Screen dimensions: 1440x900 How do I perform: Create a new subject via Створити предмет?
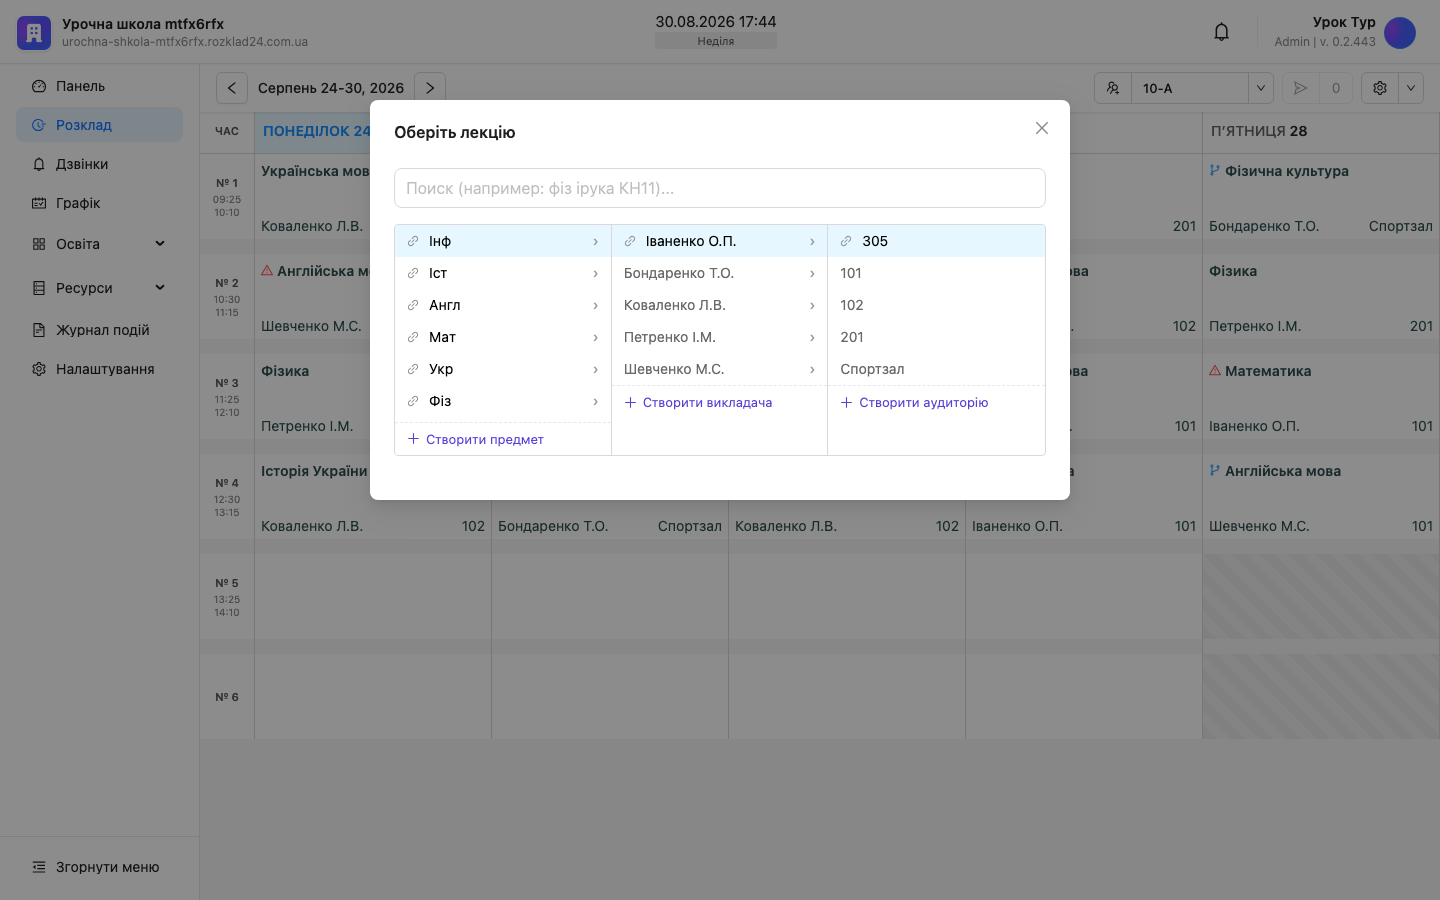point(475,439)
